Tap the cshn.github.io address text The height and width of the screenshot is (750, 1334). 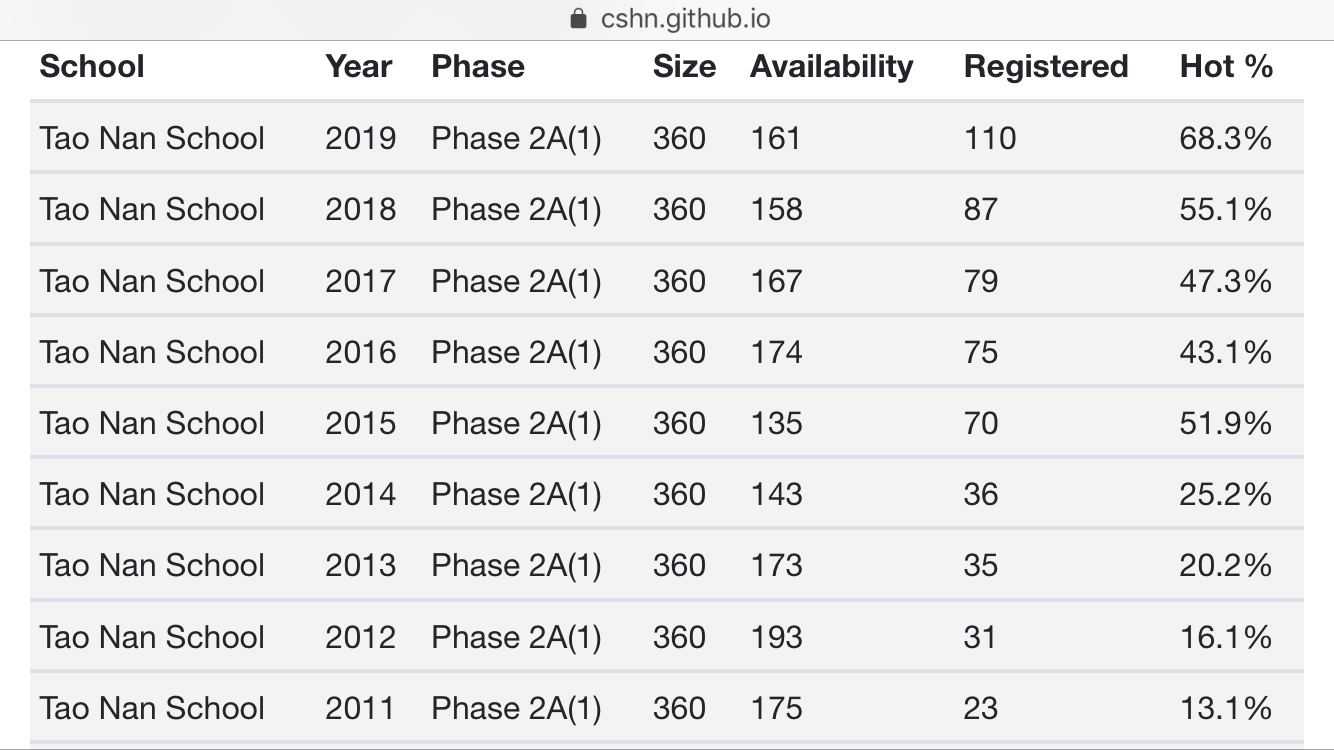[x=685, y=19]
